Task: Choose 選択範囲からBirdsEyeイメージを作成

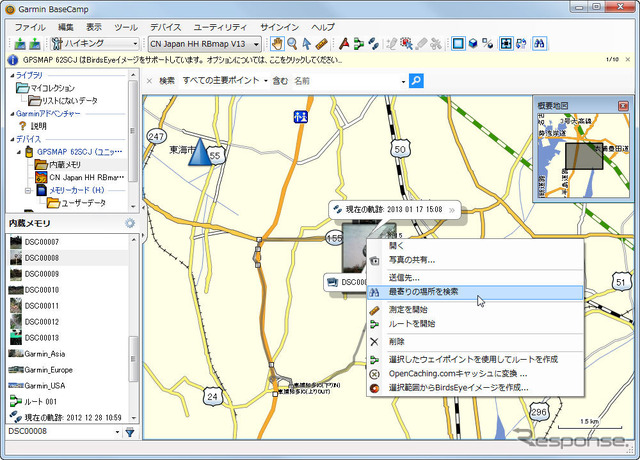Action: coord(475,388)
